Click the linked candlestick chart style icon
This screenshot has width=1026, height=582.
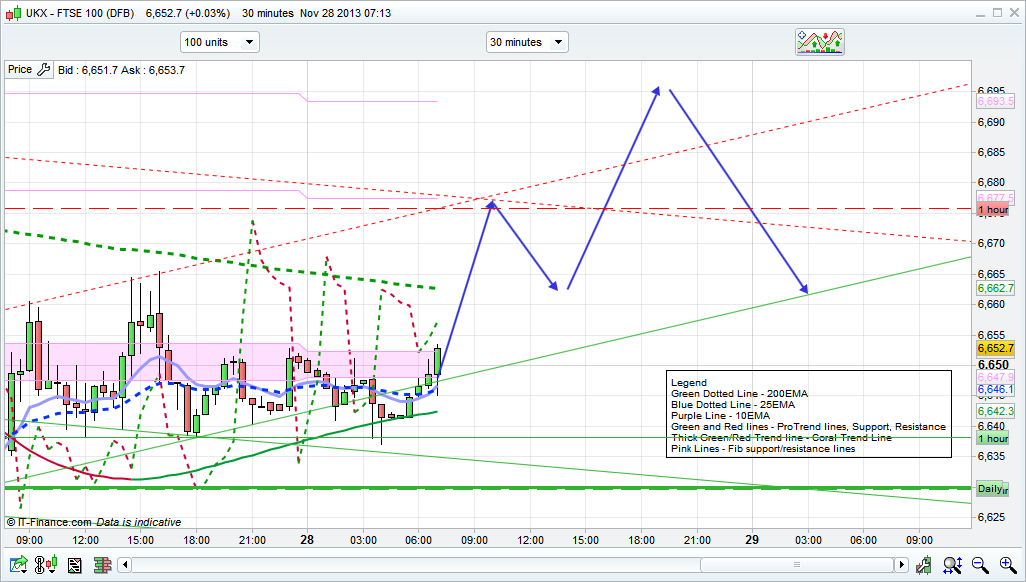point(46,565)
